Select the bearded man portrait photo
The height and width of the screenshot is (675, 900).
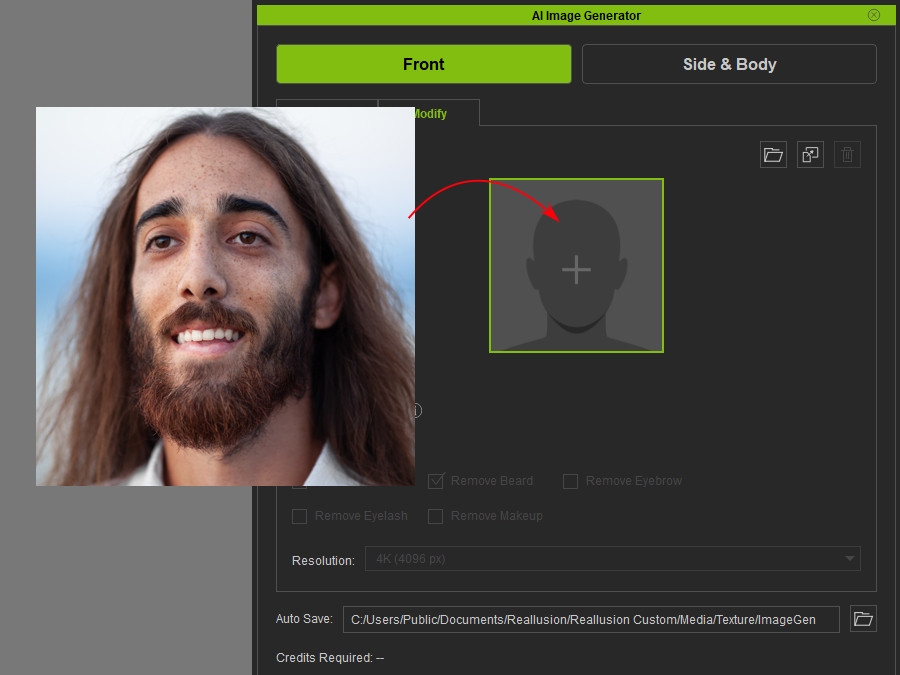click(x=225, y=296)
